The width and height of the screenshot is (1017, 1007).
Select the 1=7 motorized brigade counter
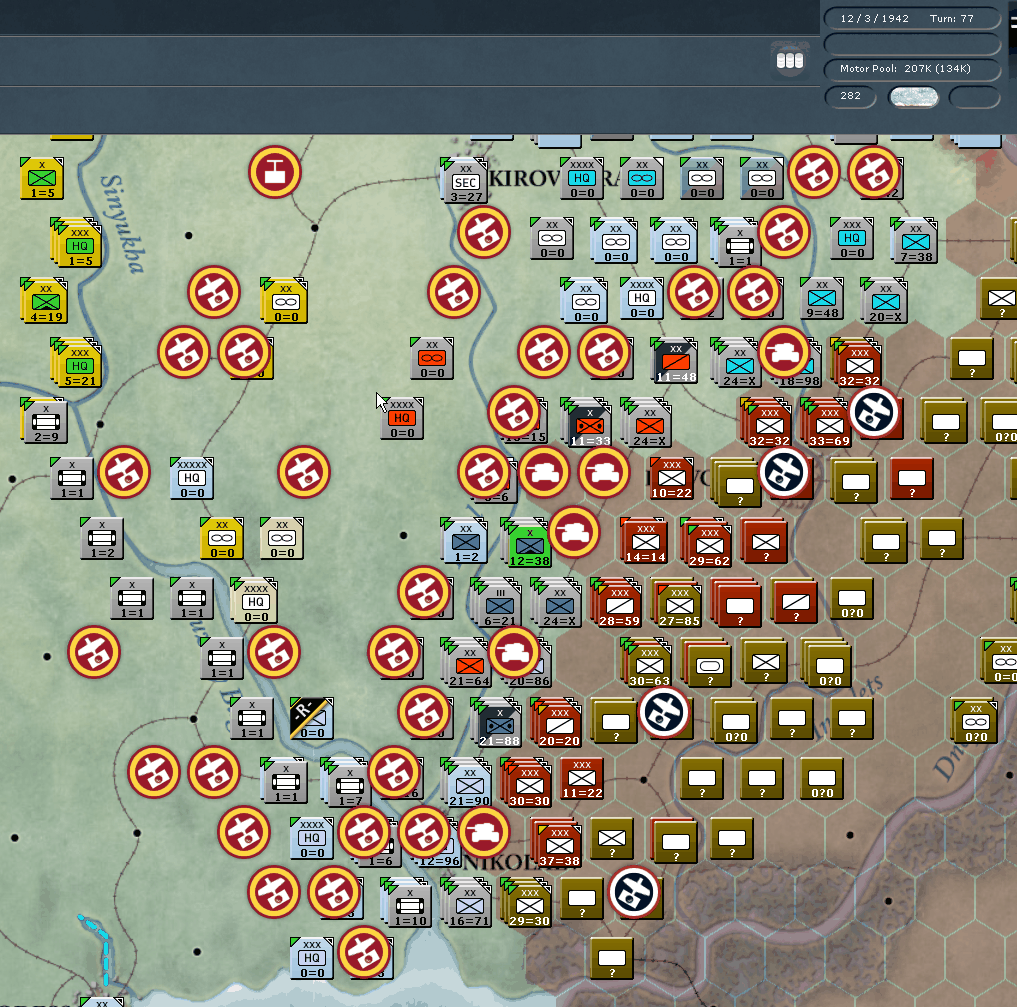[x=346, y=782]
